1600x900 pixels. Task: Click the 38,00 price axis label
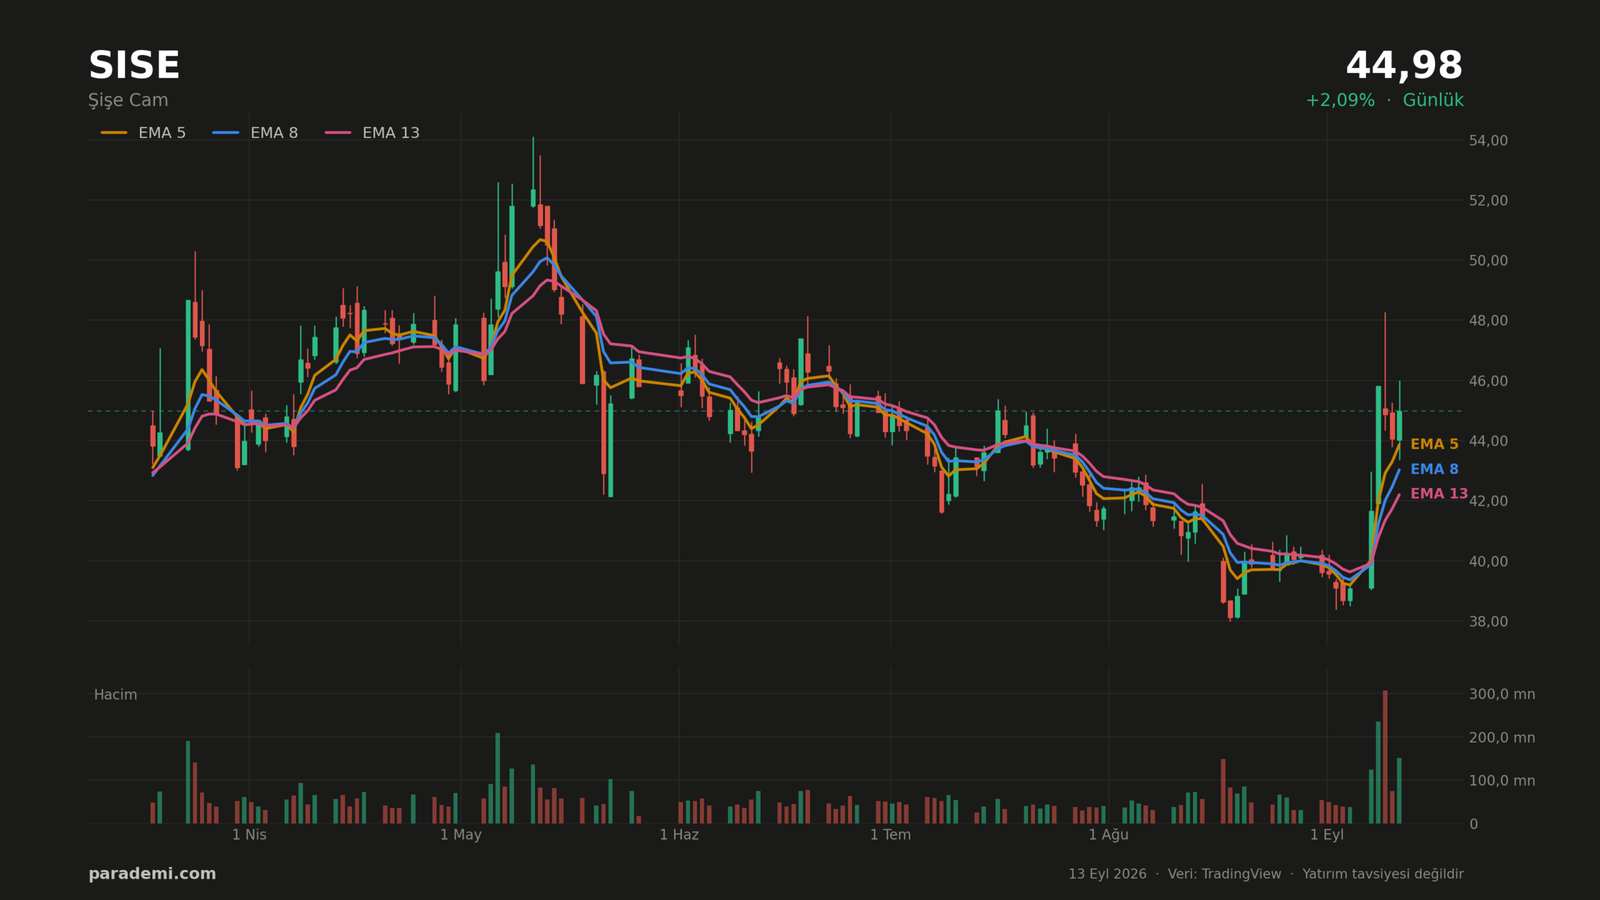click(1488, 621)
